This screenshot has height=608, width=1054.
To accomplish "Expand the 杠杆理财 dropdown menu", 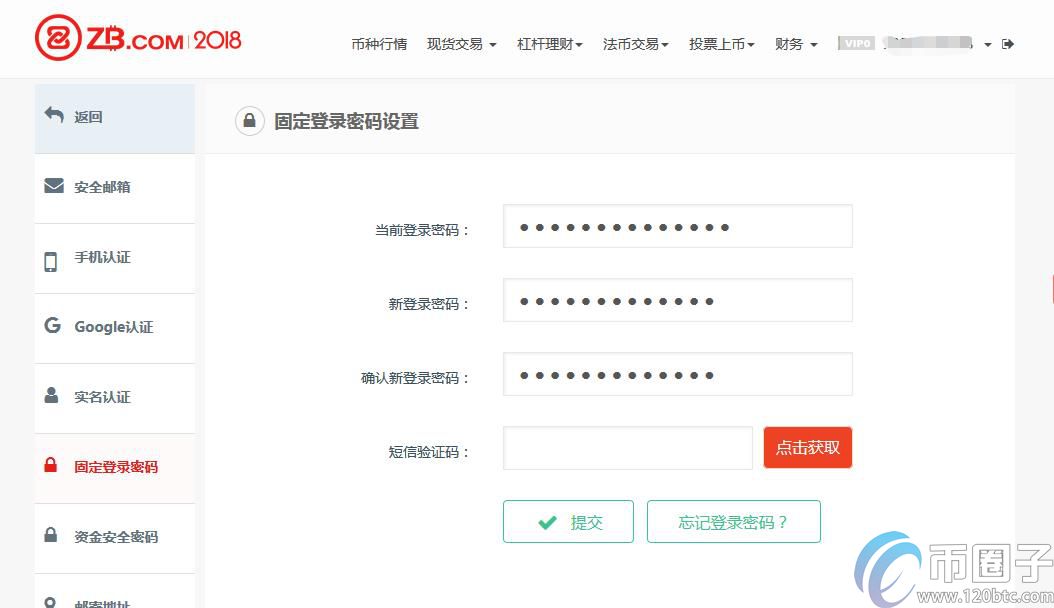I will 549,44.
